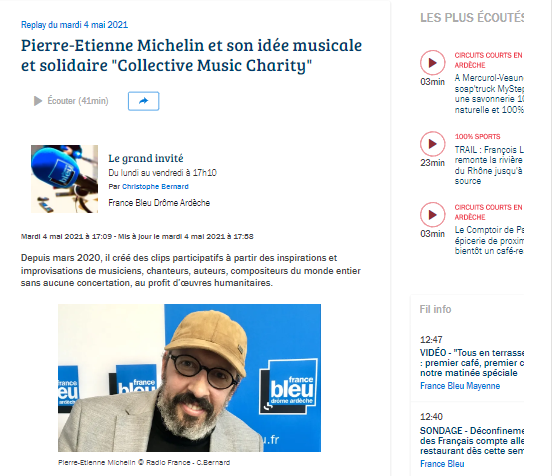Click the share arrow button

[144, 101]
